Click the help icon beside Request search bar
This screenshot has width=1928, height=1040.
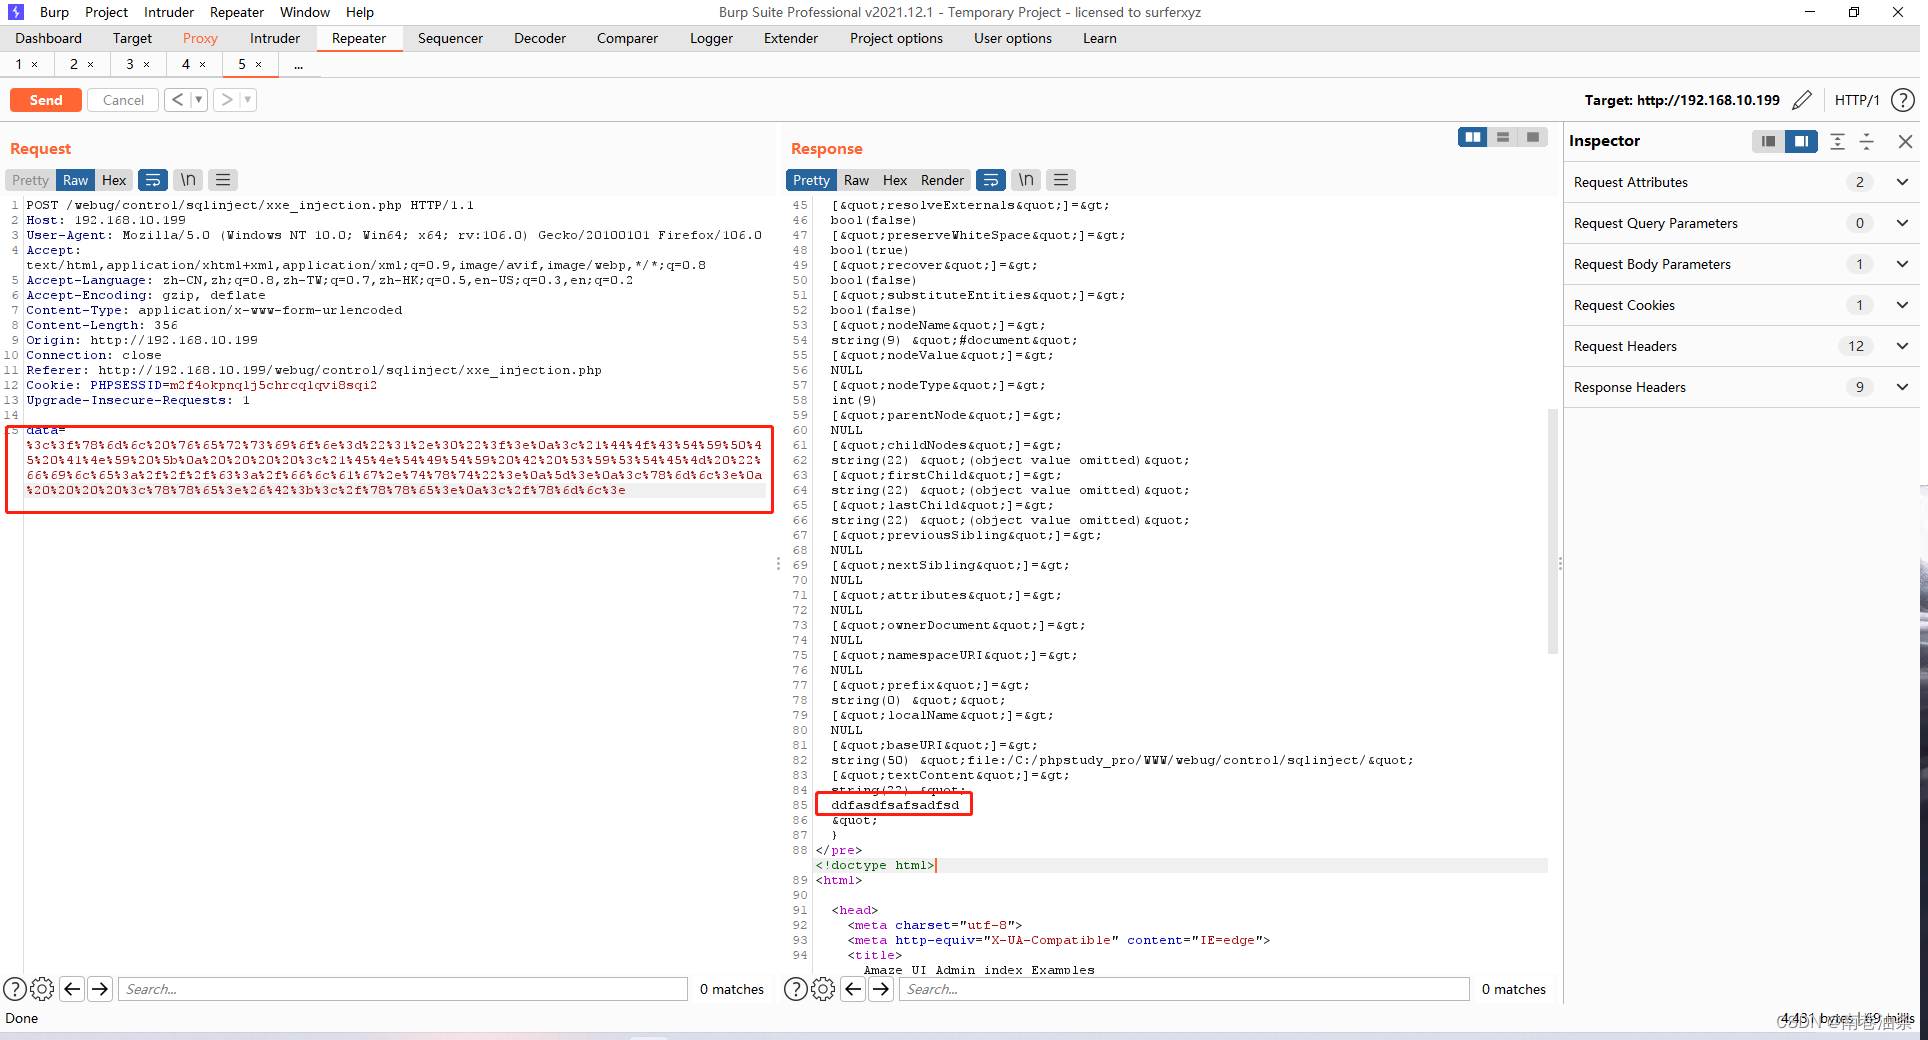[14, 989]
